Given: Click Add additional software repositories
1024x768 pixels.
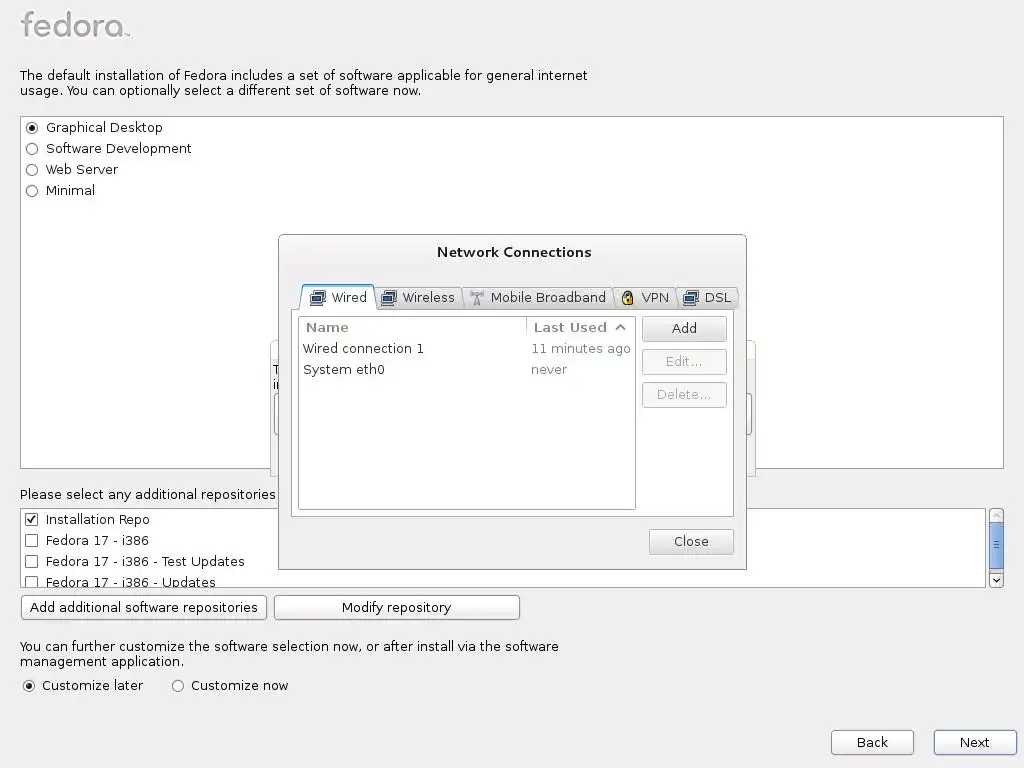Looking at the screenshot, I should pyautogui.click(x=144, y=607).
